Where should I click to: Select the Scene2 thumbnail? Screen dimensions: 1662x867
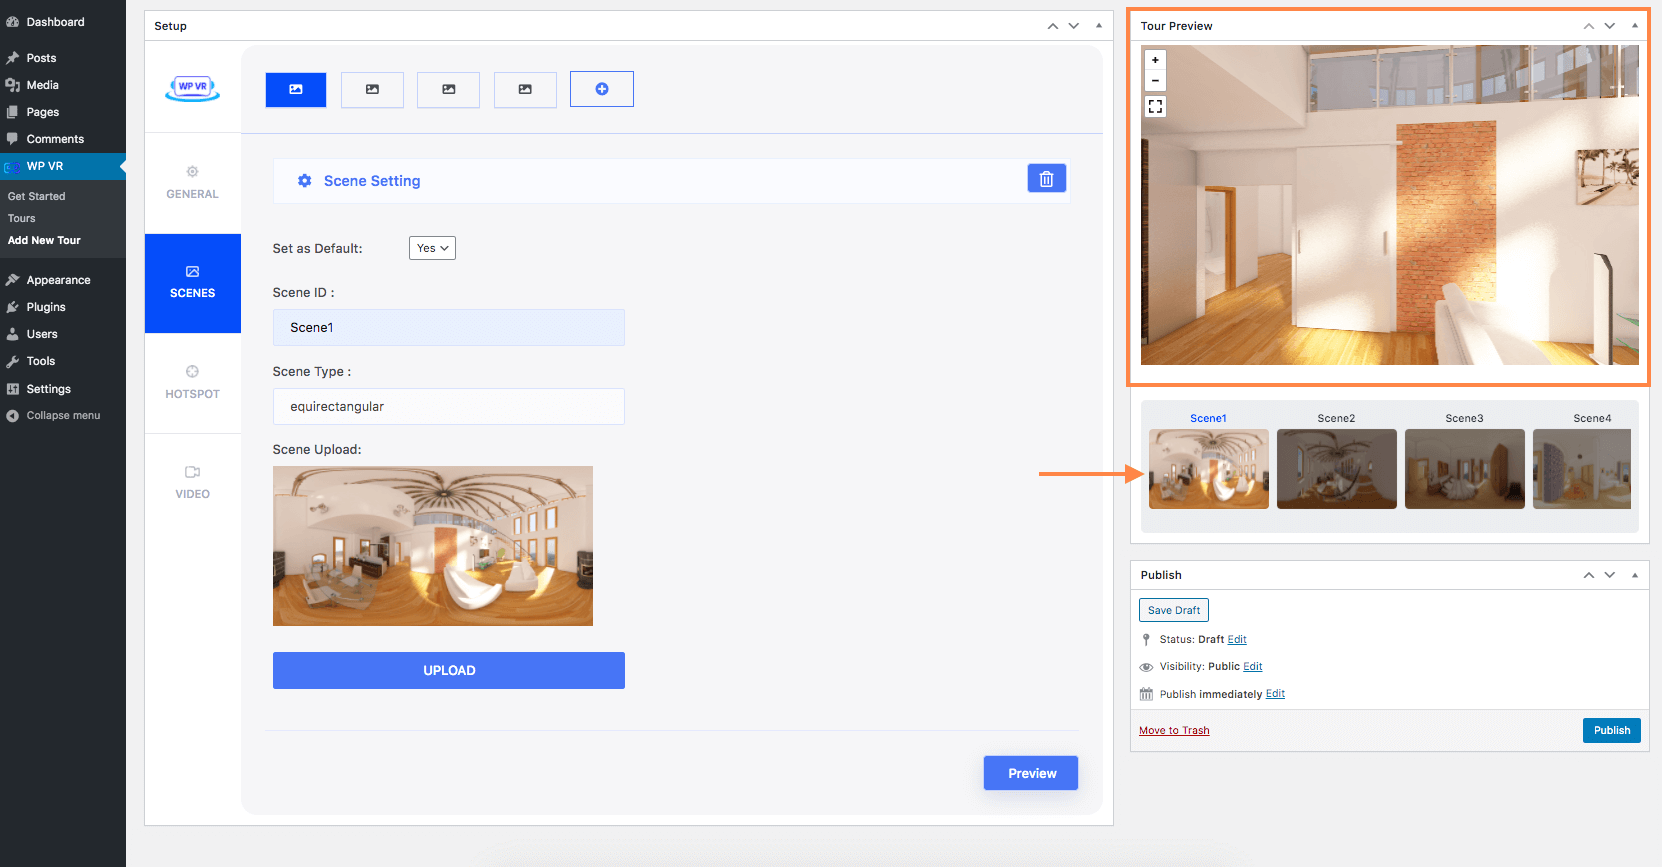coord(1337,468)
